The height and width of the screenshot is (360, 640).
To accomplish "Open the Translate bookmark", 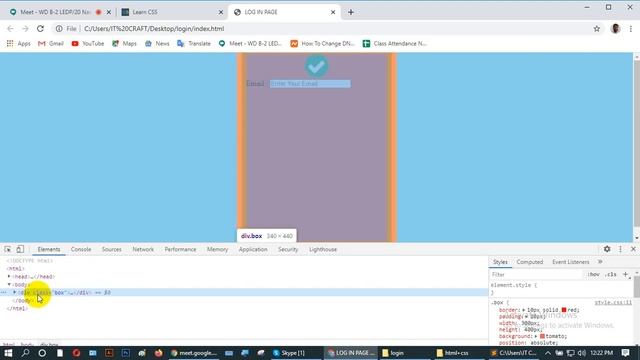I will pyautogui.click(x=194, y=43).
